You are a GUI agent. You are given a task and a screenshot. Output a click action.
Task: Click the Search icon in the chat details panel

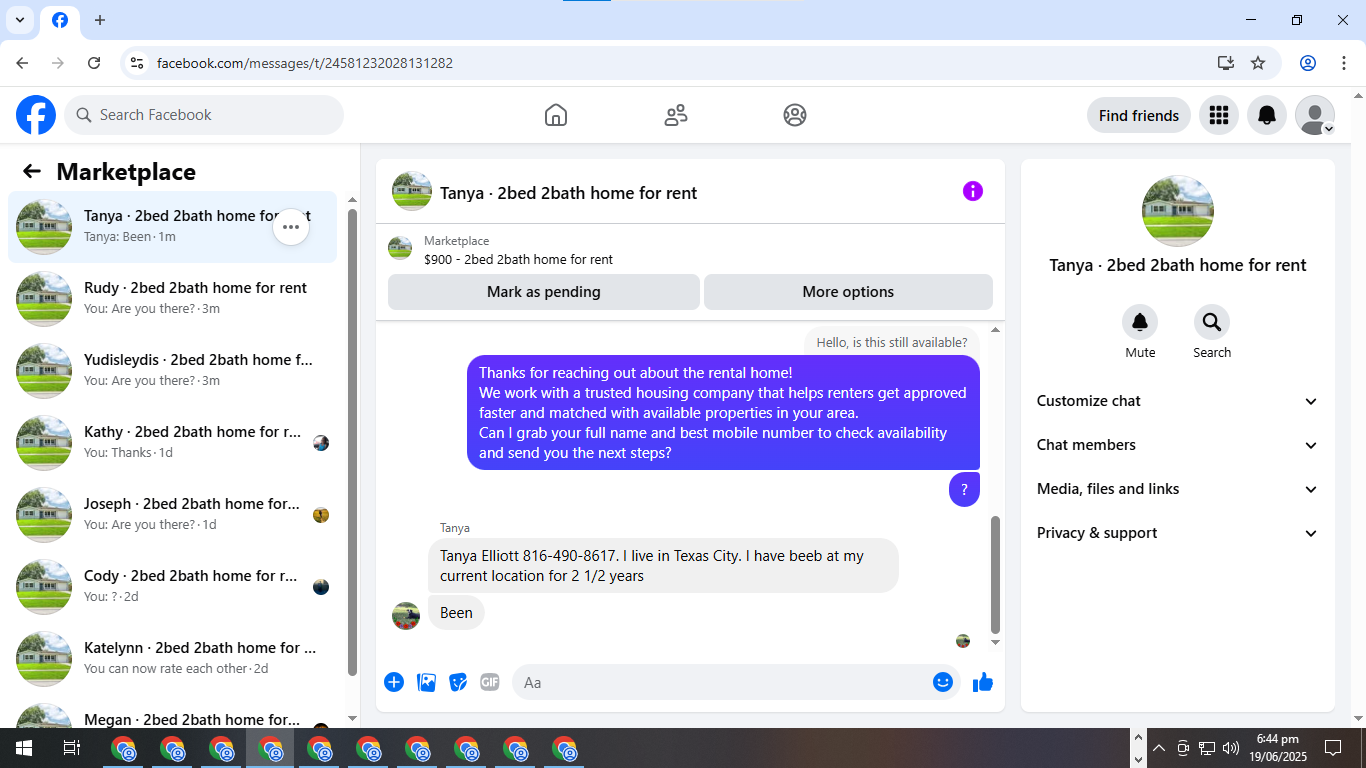point(1212,322)
